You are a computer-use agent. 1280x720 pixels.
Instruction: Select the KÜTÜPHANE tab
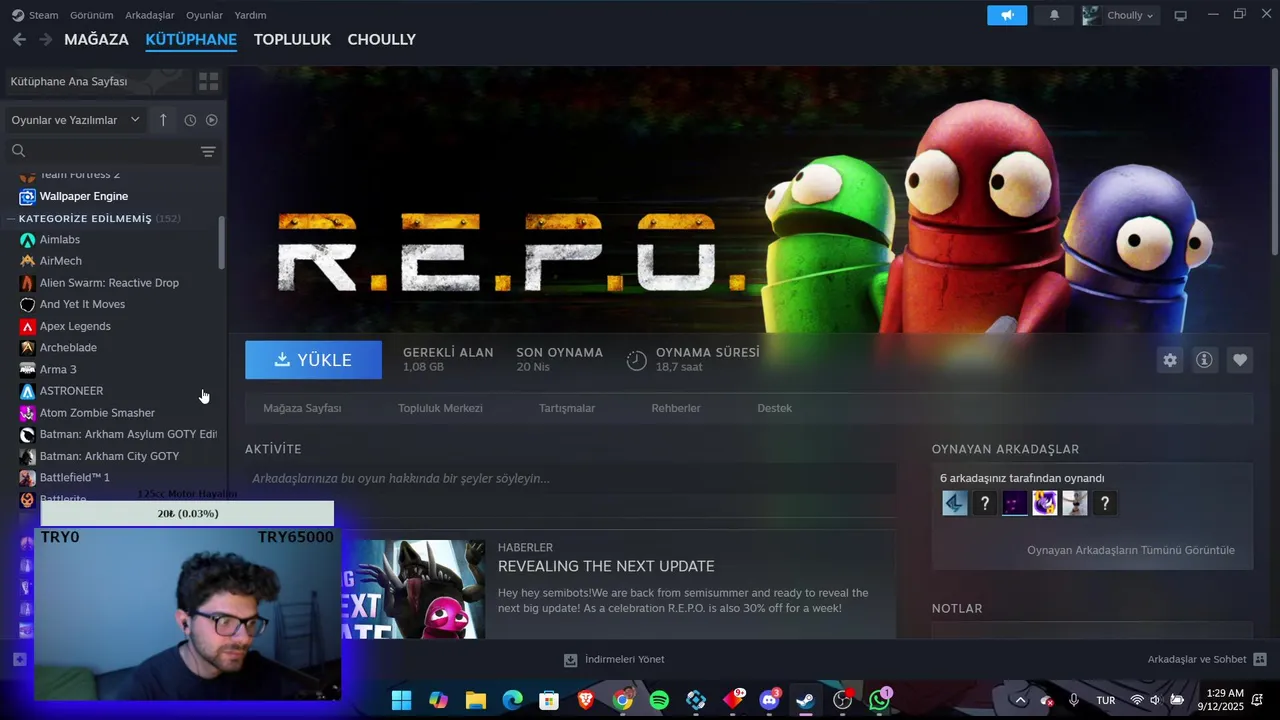pos(191,39)
